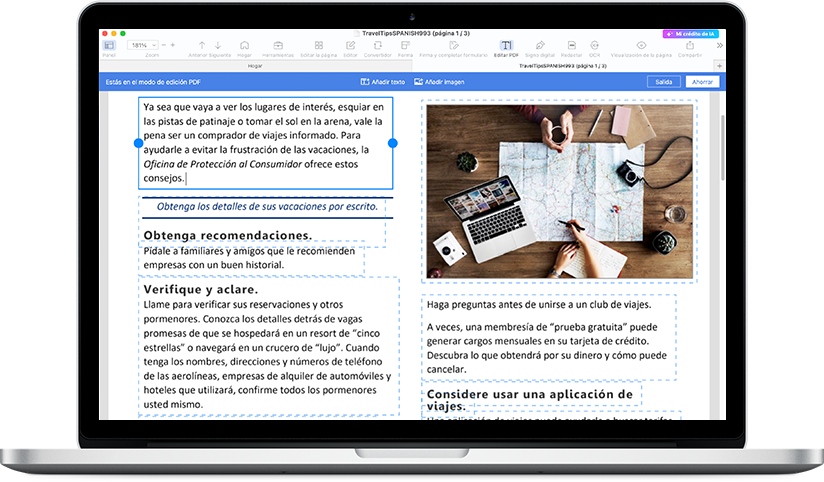Click the right resize handle of selected text box
The image size is (824, 482).
(x=393, y=143)
